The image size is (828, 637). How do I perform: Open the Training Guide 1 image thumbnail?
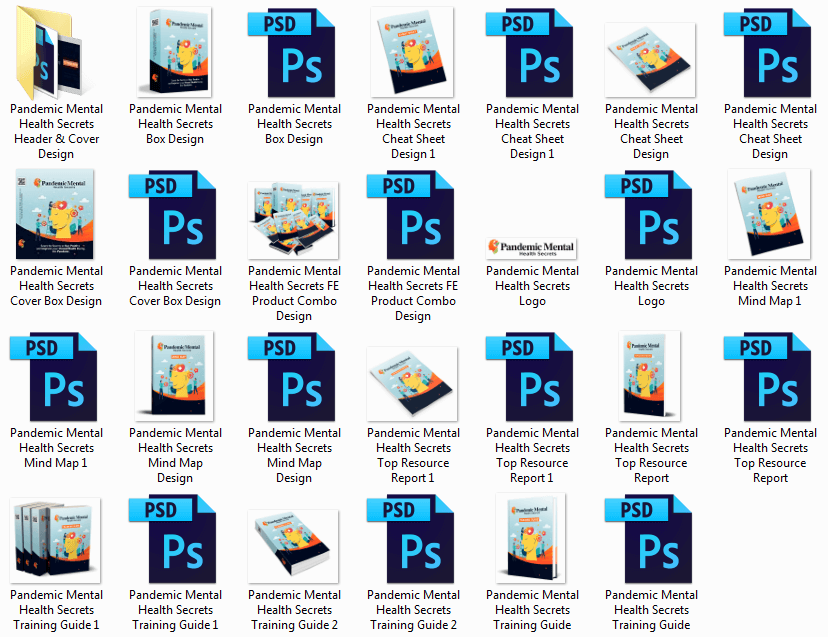55,540
